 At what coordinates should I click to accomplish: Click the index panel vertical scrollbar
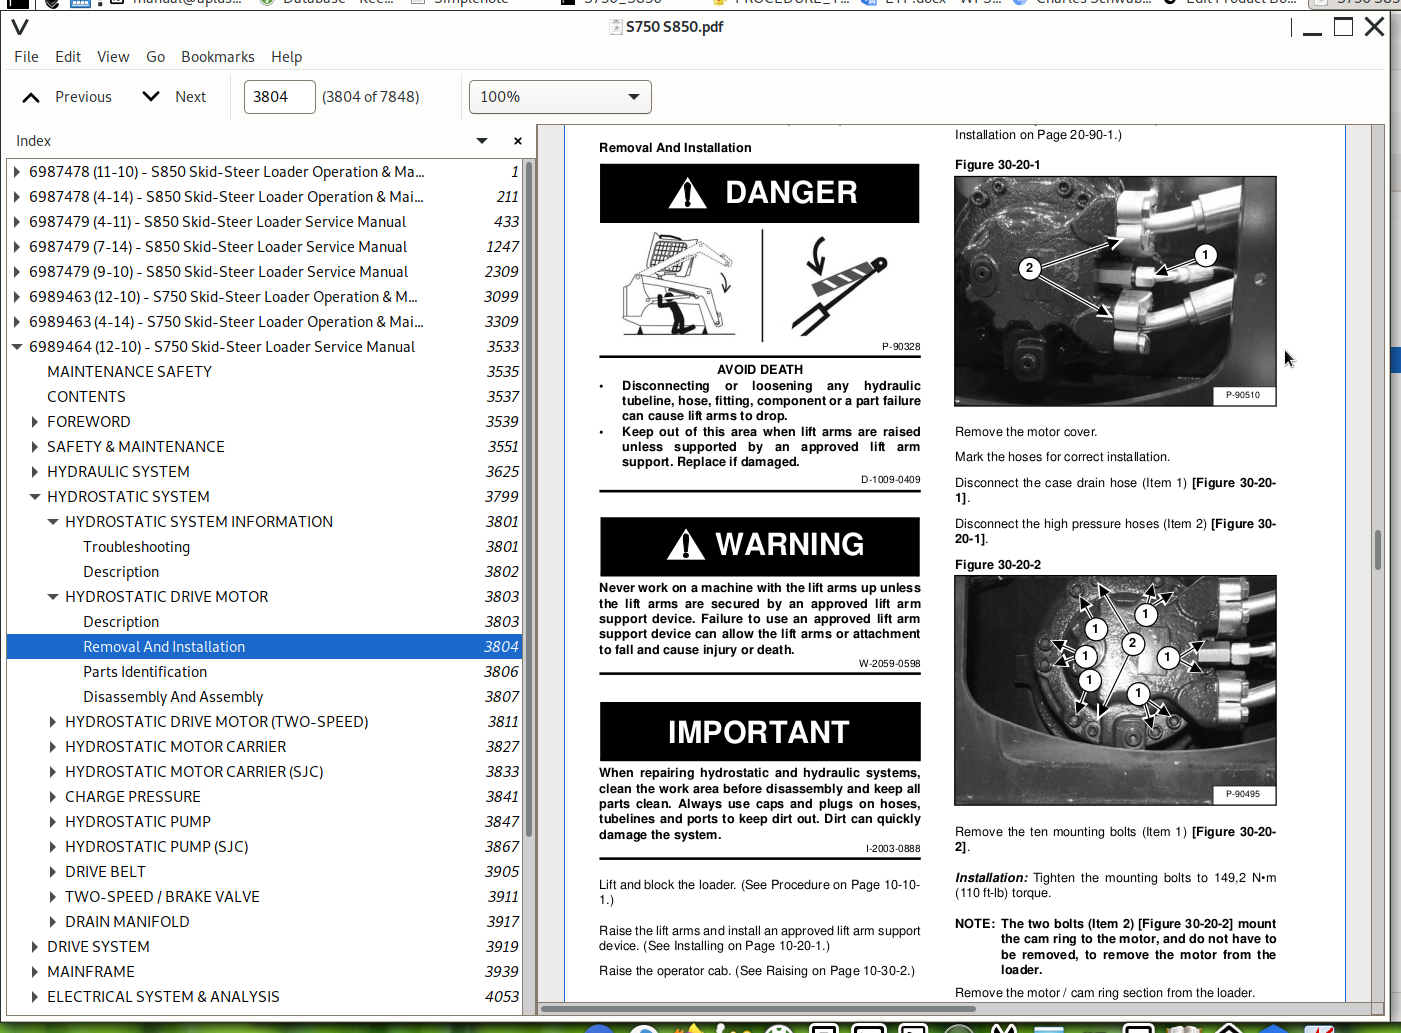[x=529, y=500]
